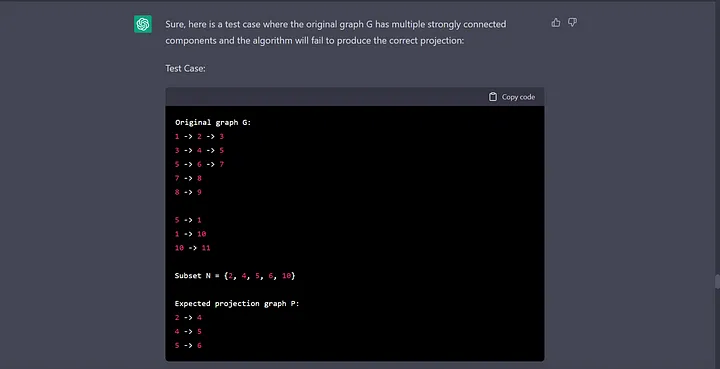The width and height of the screenshot is (720, 369).
Task: Click the '7 -> 8' line
Action: tap(188, 178)
